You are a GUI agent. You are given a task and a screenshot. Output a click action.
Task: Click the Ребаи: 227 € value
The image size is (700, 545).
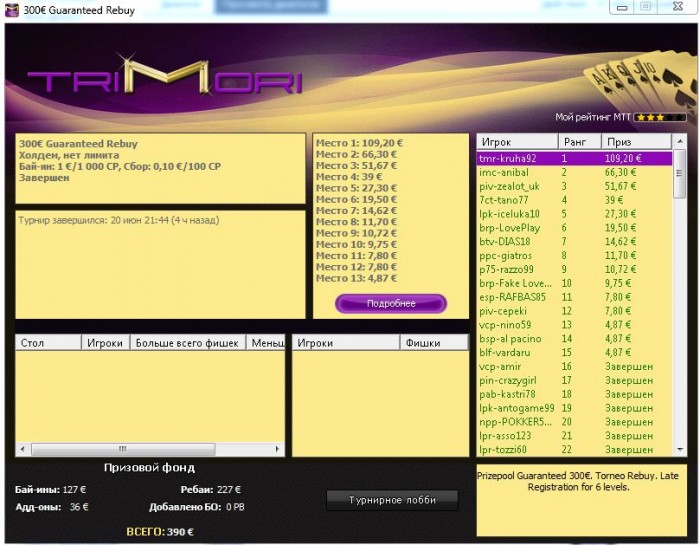[211, 490]
